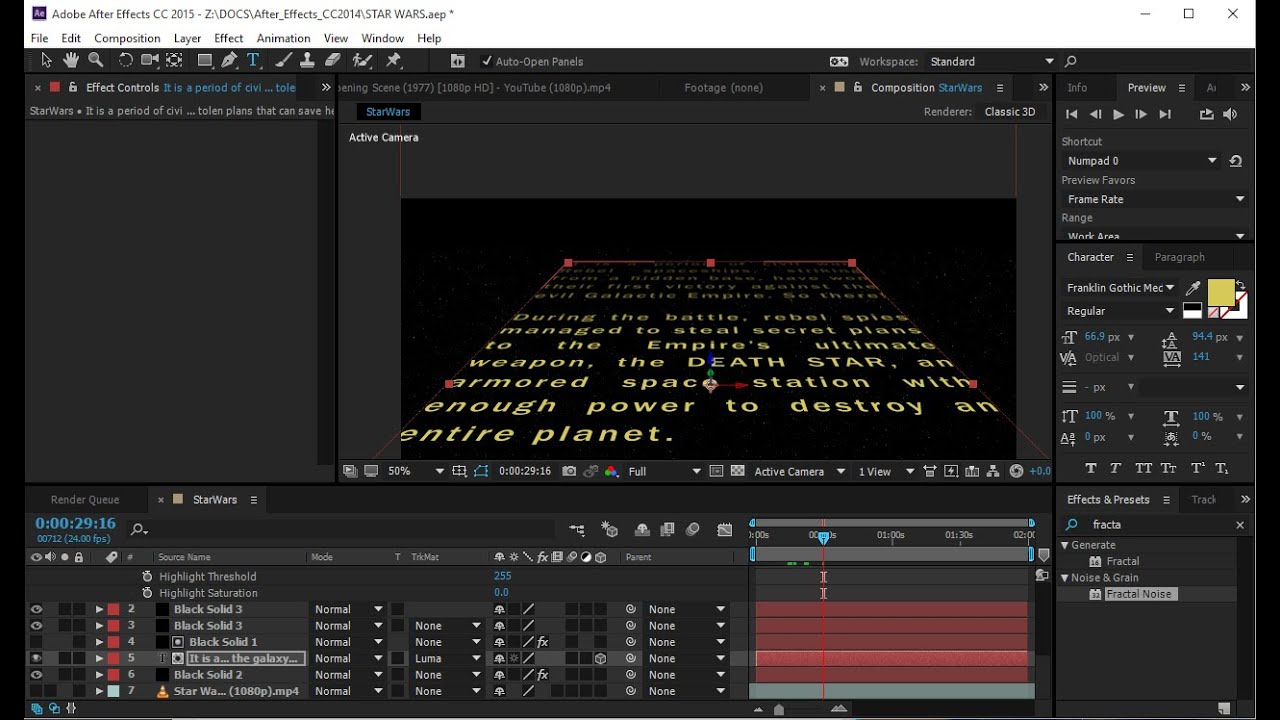Select the Pan Behind anchor tool
Image resolution: width=1280 pixels, height=720 pixels.
(x=174, y=61)
